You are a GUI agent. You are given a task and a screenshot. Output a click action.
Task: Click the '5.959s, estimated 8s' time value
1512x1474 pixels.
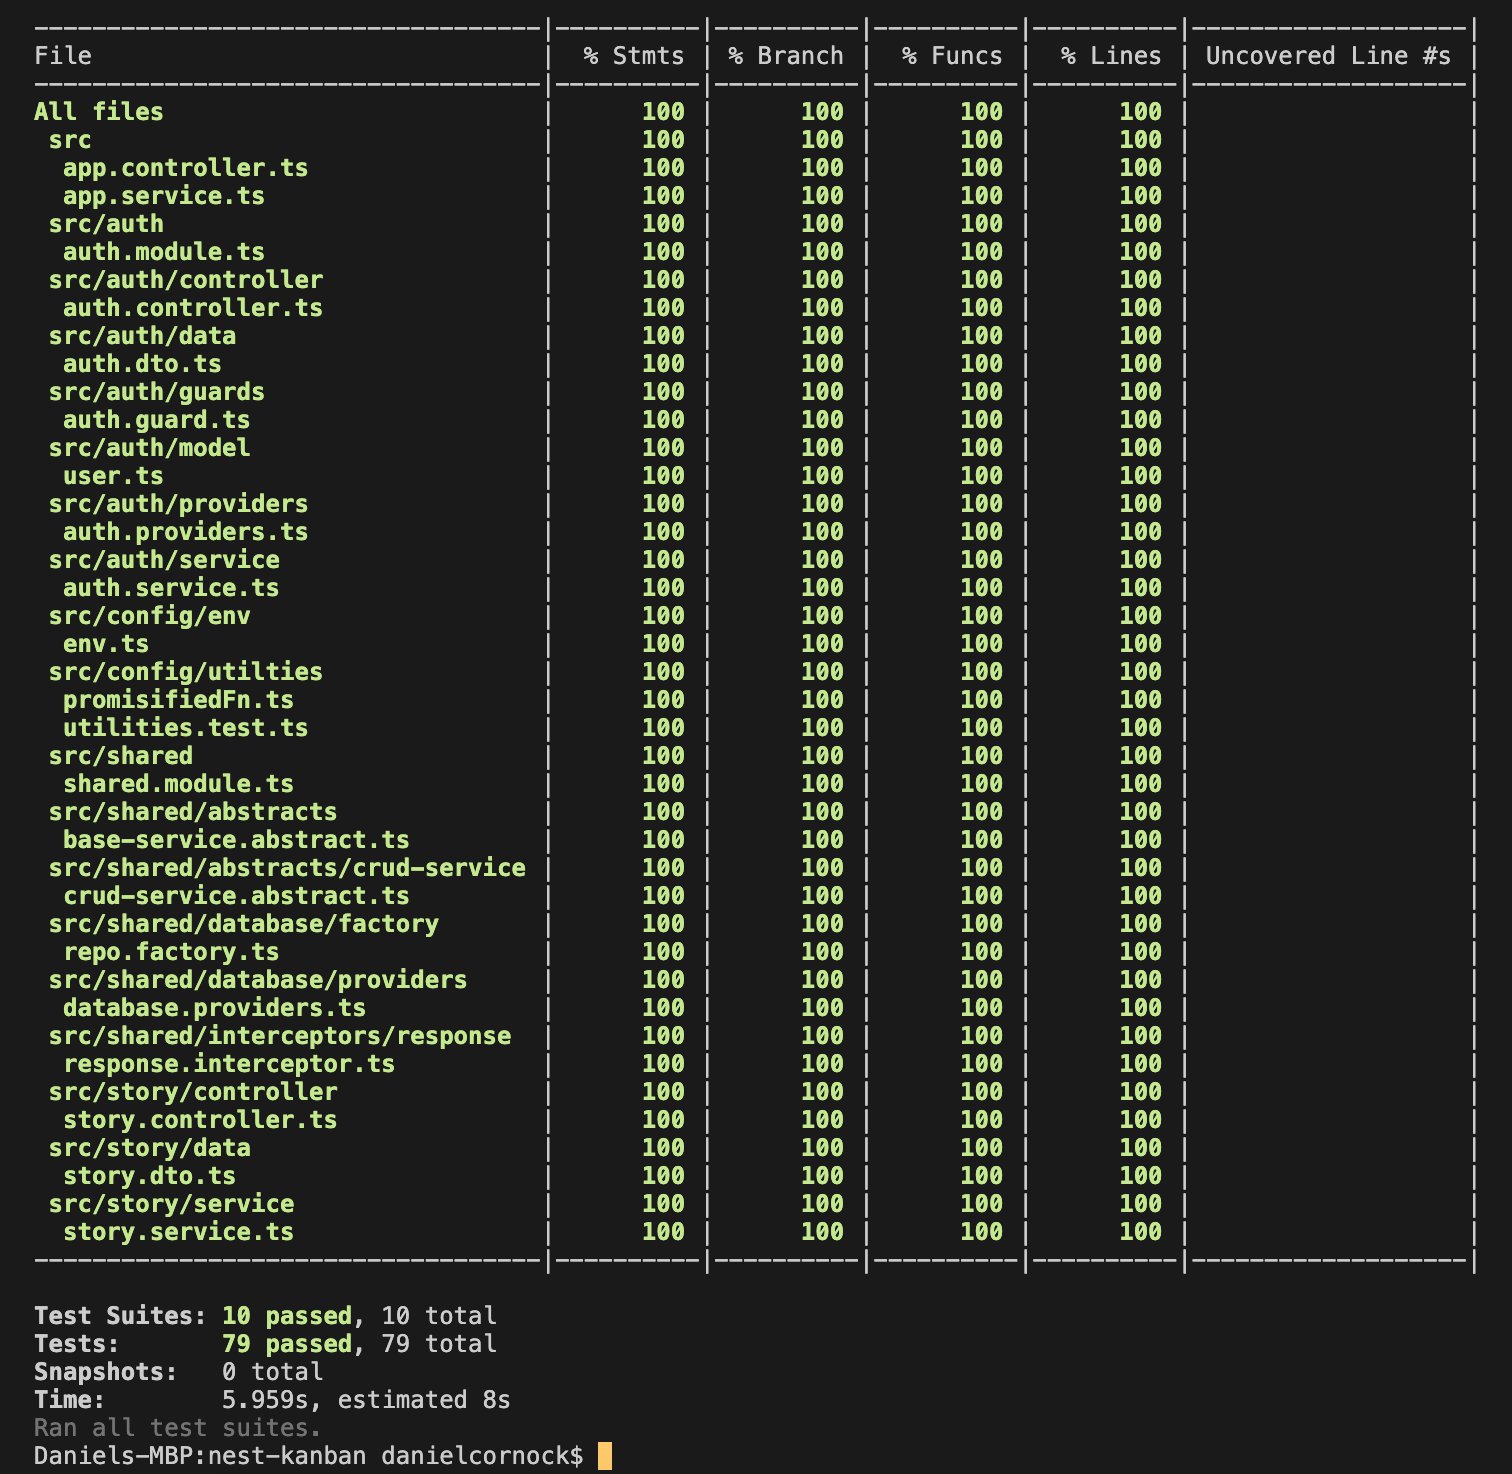coord(366,1399)
